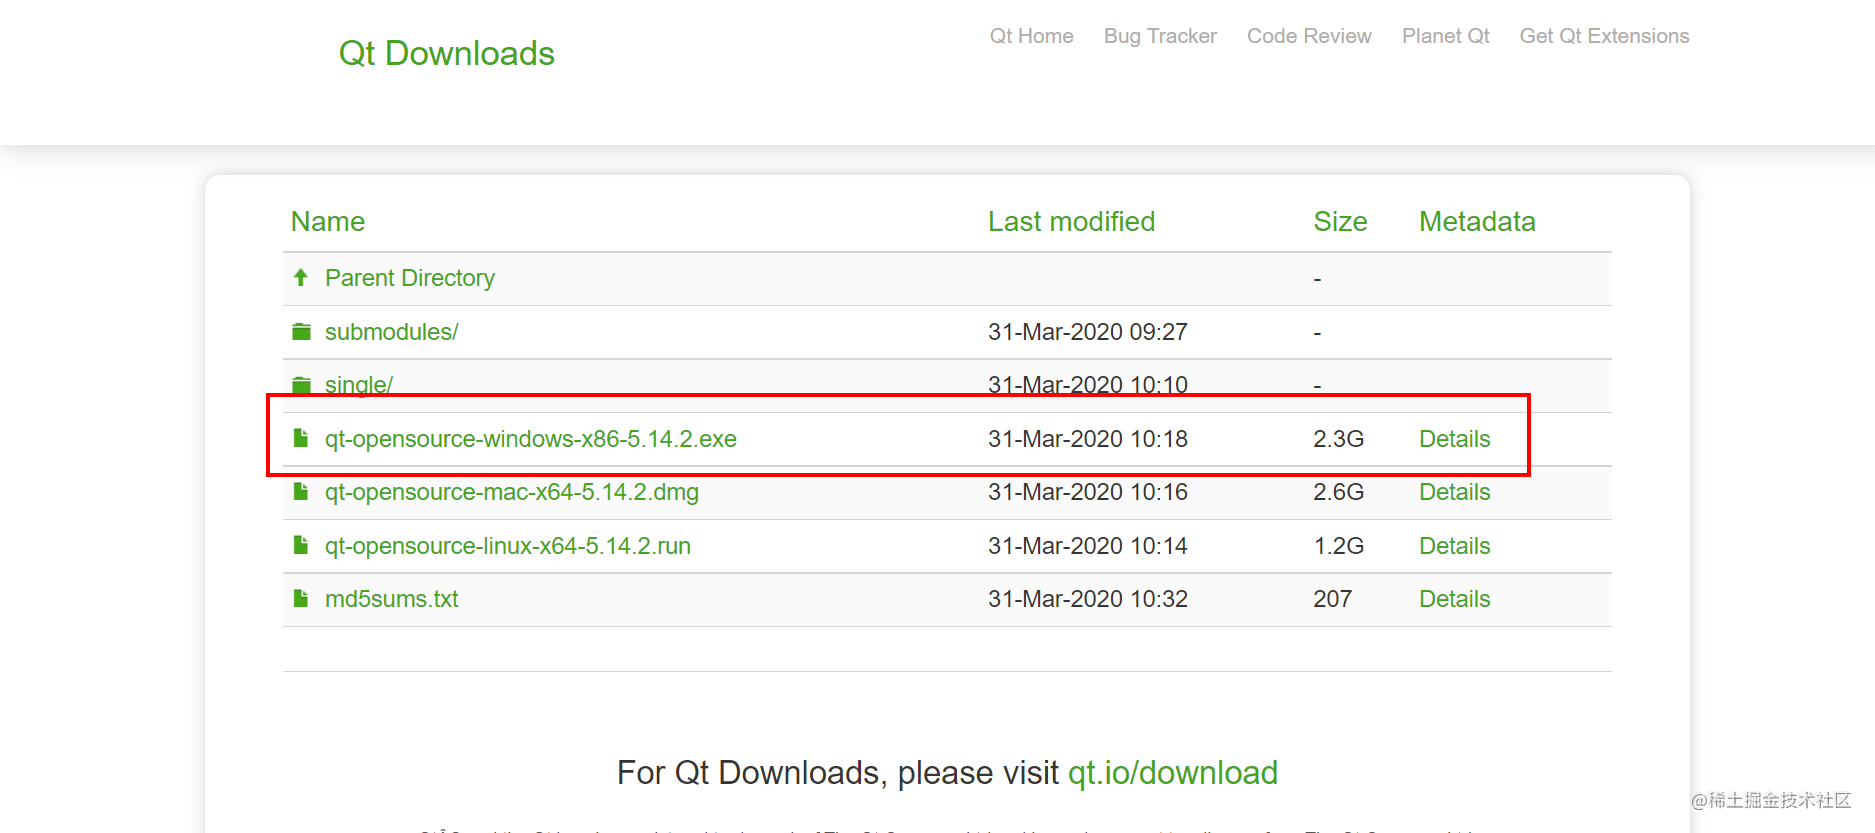
Task: Click file icon next to linux-x64 run
Action: click(x=300, y=545)
